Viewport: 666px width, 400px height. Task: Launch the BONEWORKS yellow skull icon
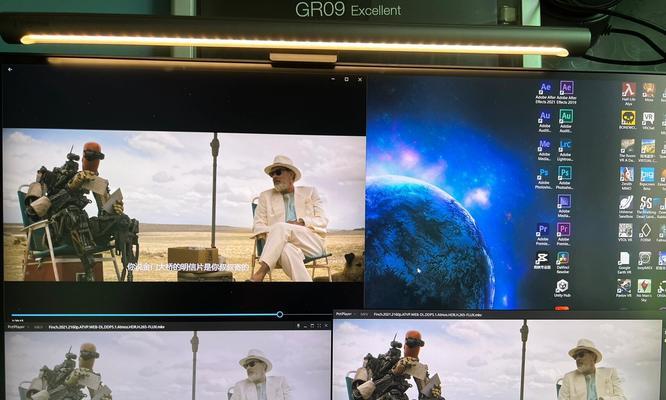[628, 121]
